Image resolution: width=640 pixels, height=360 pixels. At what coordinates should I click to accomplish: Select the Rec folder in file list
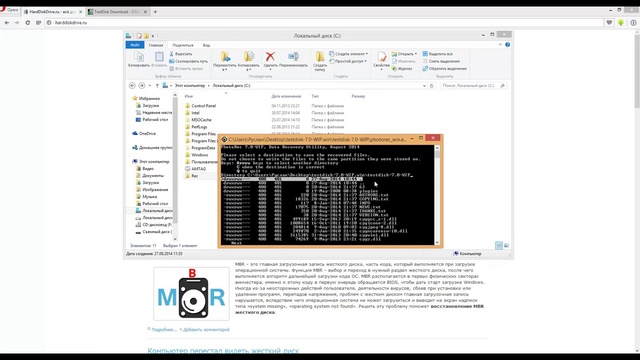pyautogui.click(x=191, y=176)
